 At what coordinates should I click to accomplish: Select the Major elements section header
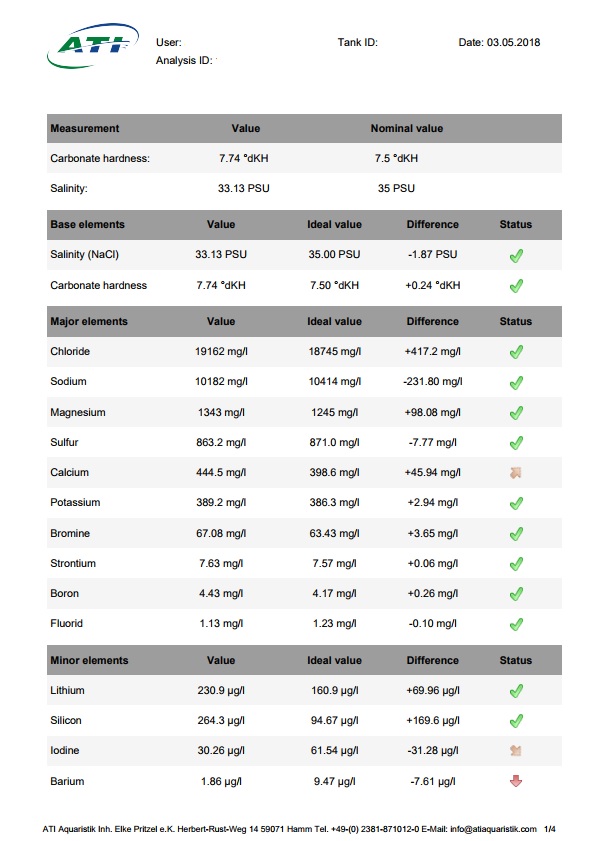pyautogui.click(x=89, y=321)
